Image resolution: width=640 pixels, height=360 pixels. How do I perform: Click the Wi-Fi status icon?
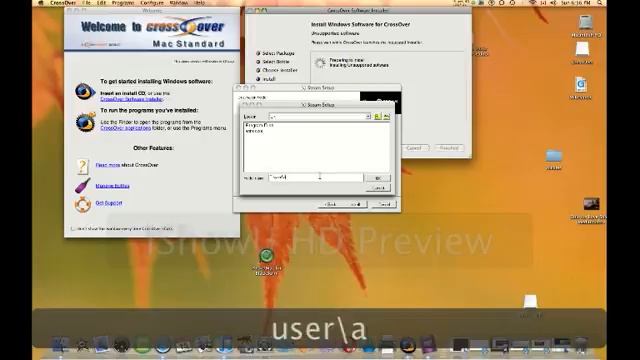(532, 2)
